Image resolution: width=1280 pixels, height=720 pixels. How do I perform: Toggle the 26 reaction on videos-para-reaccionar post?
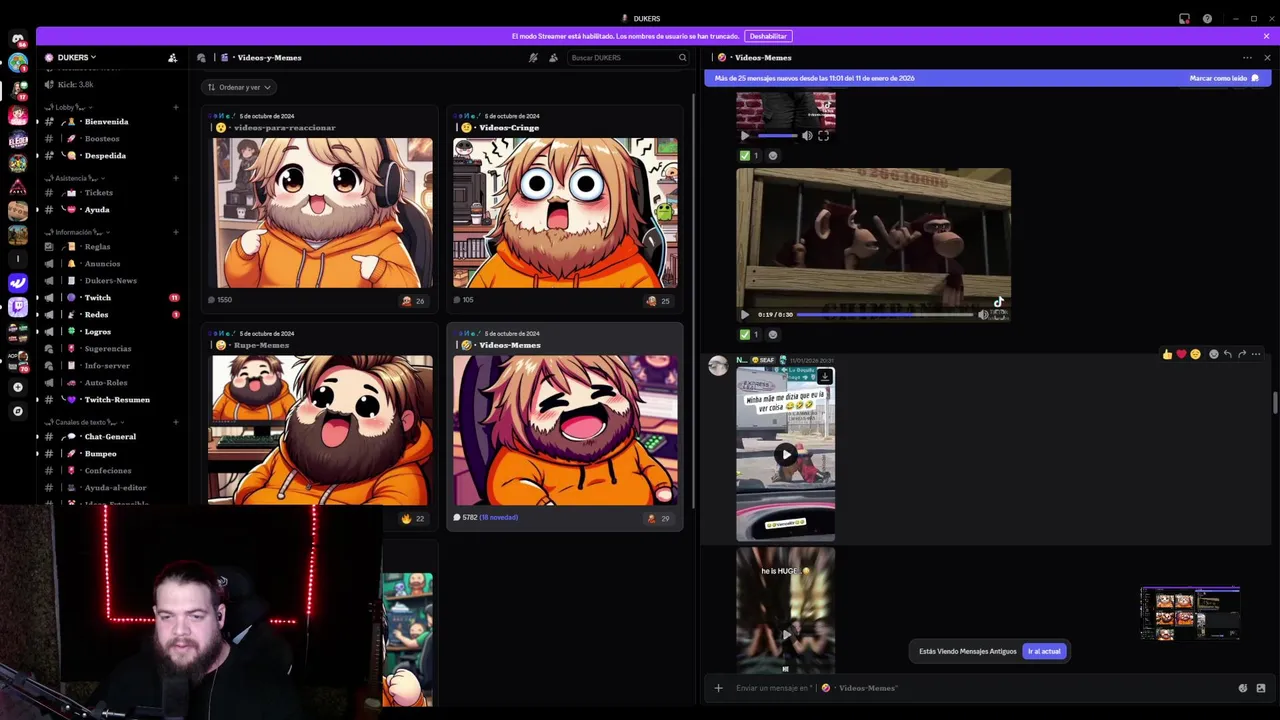(413, 300)
